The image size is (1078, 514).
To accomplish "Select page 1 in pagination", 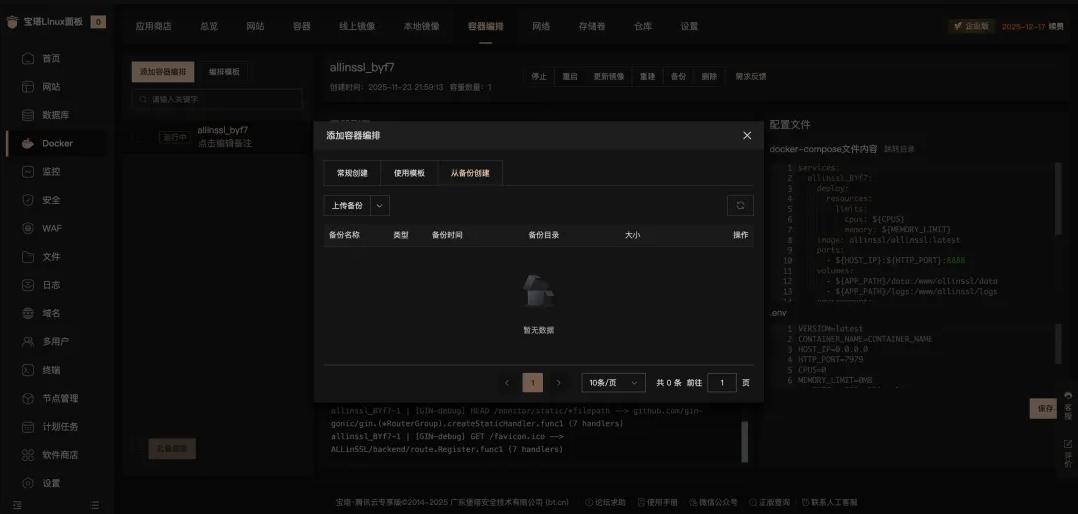I will coord(533,383).
